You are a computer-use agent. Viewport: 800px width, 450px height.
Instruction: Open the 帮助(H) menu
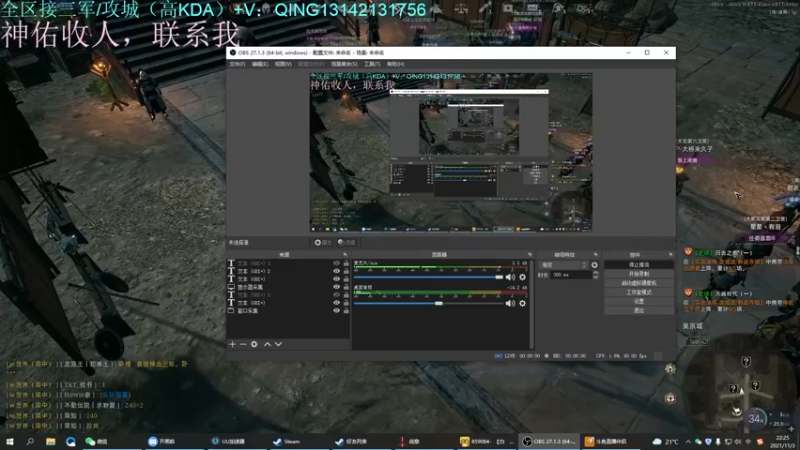tap(395, 64)
